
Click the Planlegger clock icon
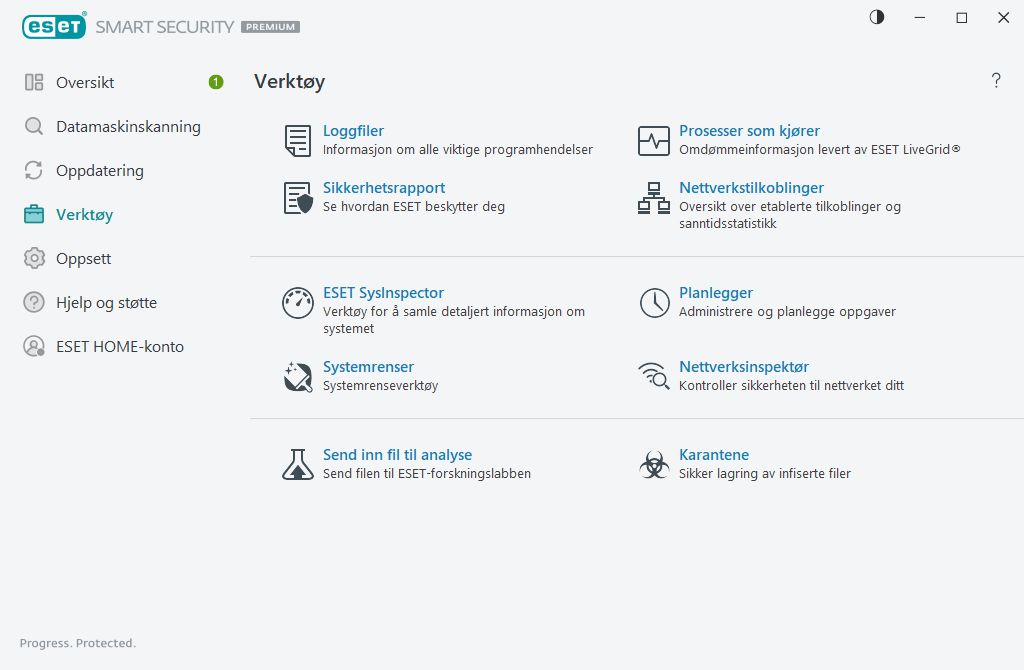point(654,303)
